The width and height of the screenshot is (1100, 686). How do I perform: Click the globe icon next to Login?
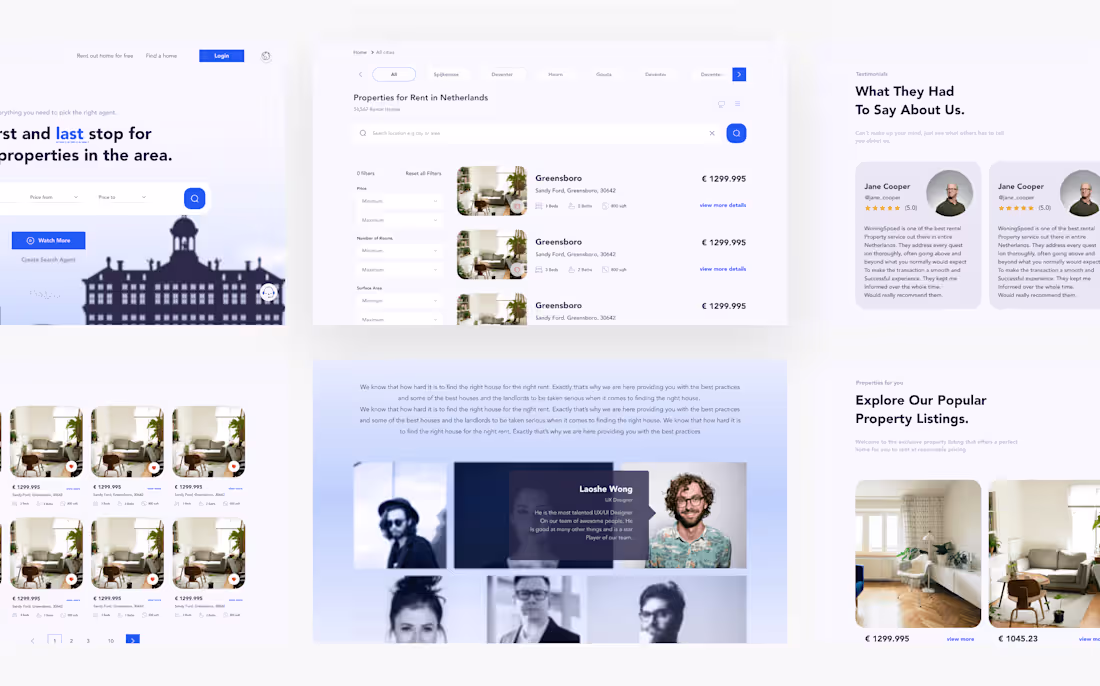(x=266, y=56)
